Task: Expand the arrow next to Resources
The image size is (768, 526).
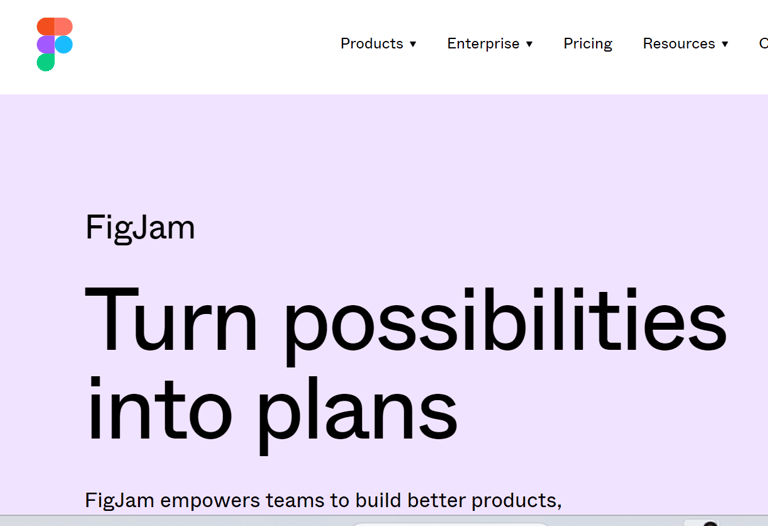Action: point(725,44)
